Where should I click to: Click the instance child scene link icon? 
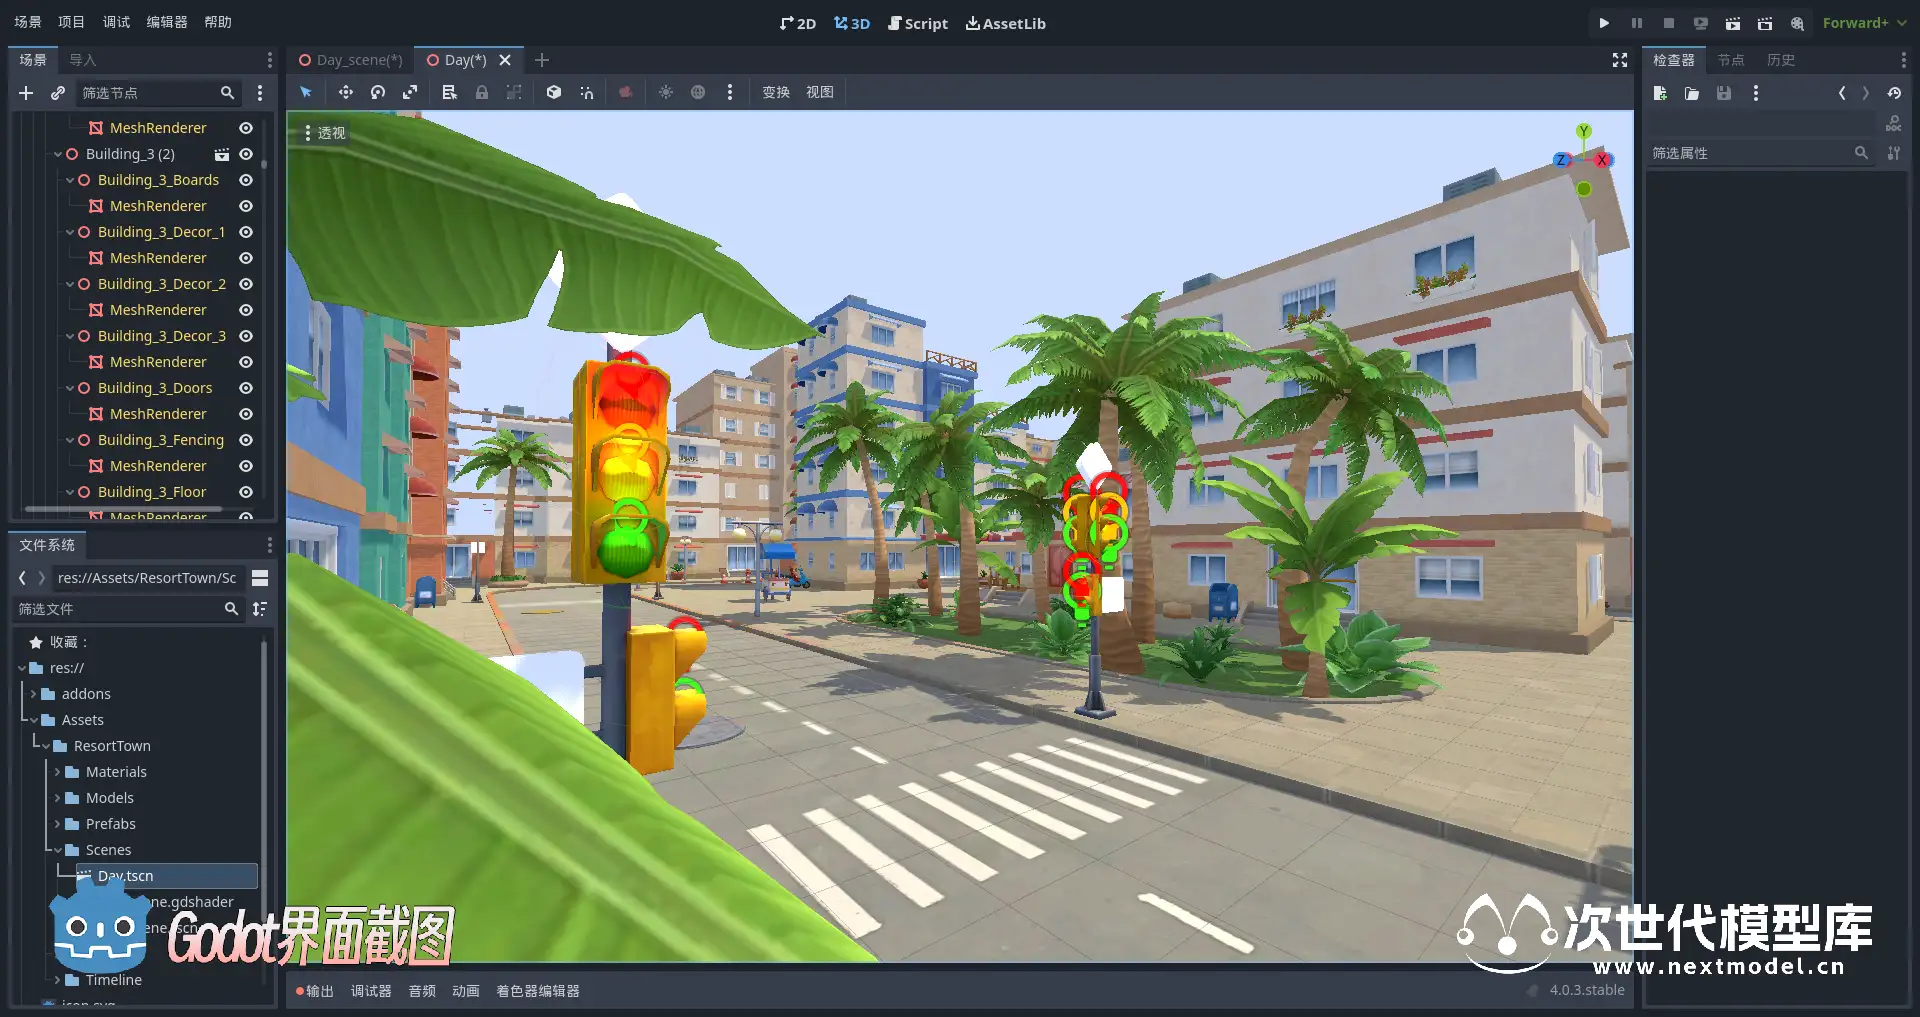58,93
